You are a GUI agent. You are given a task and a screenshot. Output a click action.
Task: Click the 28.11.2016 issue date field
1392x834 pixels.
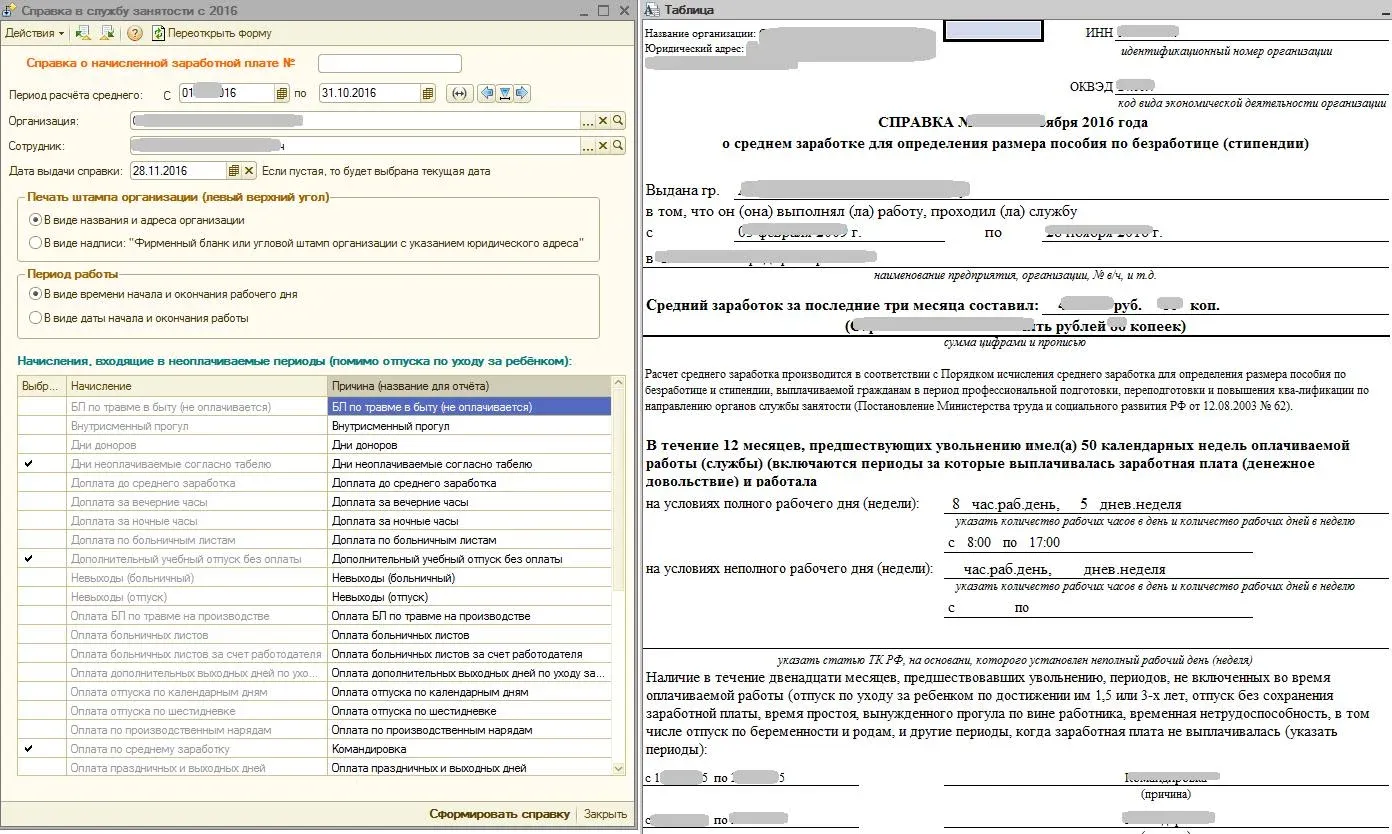click(179, 171)
